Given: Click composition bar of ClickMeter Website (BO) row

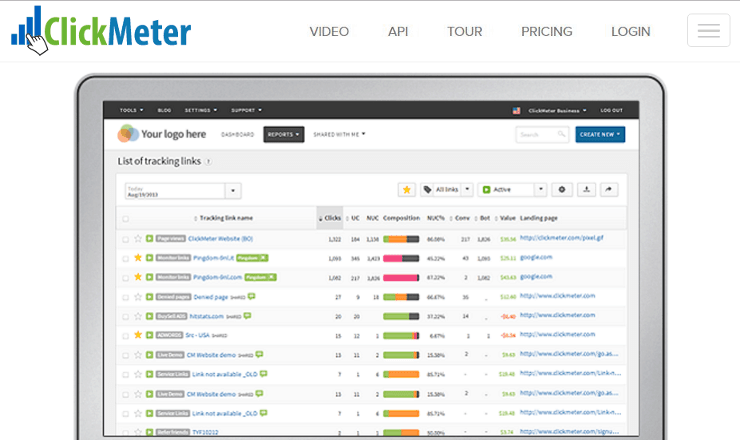Looking at the screenshot, I should click(401, 239).
